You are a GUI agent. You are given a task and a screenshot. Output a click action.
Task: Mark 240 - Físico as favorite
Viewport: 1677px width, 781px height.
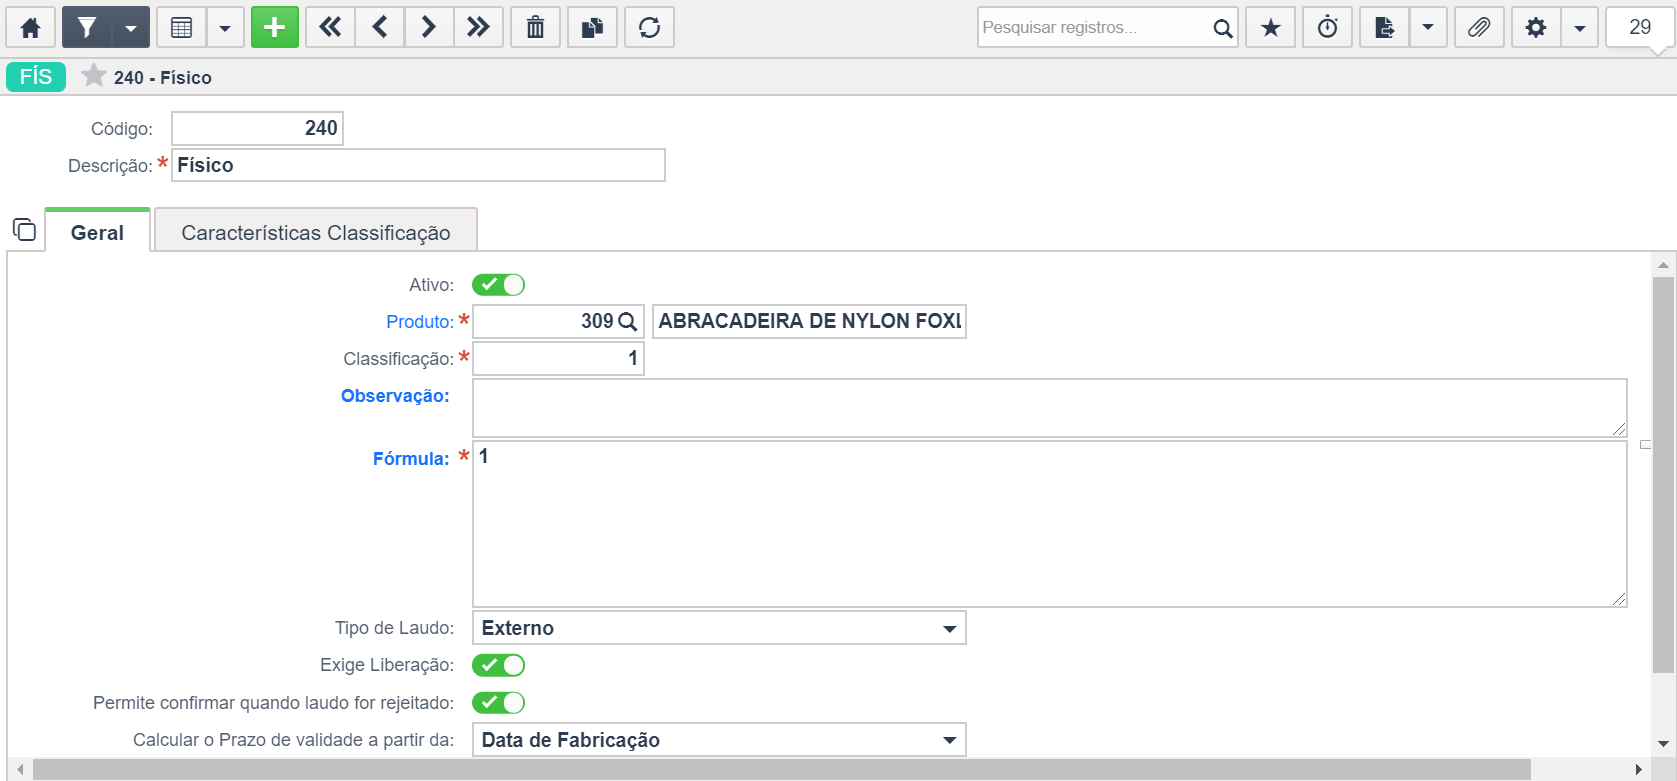[94, 76]
